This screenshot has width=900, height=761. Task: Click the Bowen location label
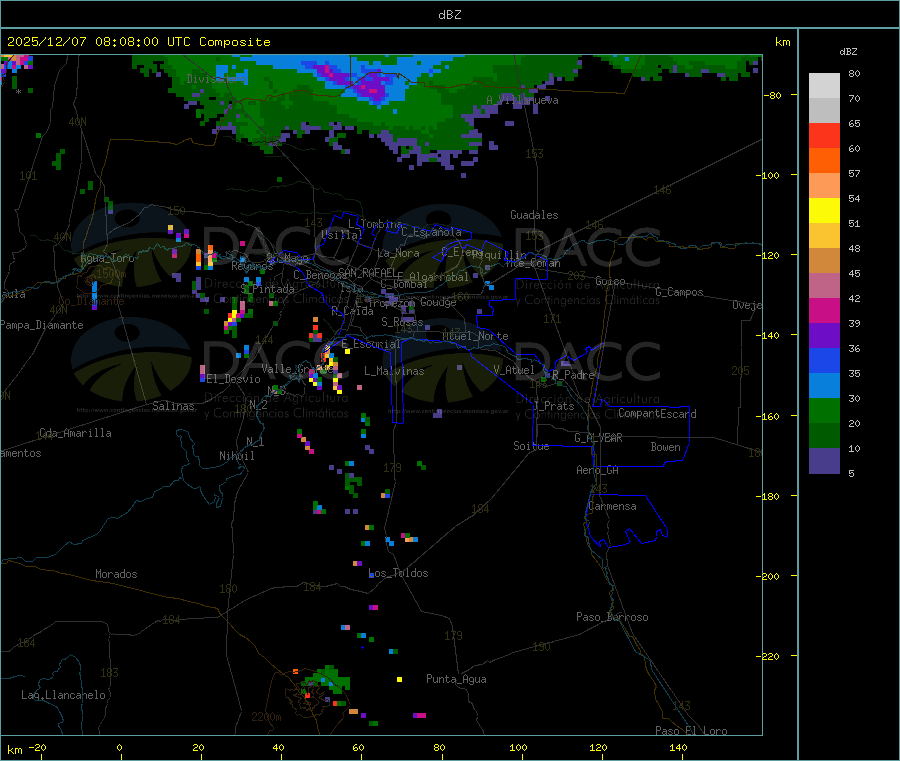coord(665,447)
